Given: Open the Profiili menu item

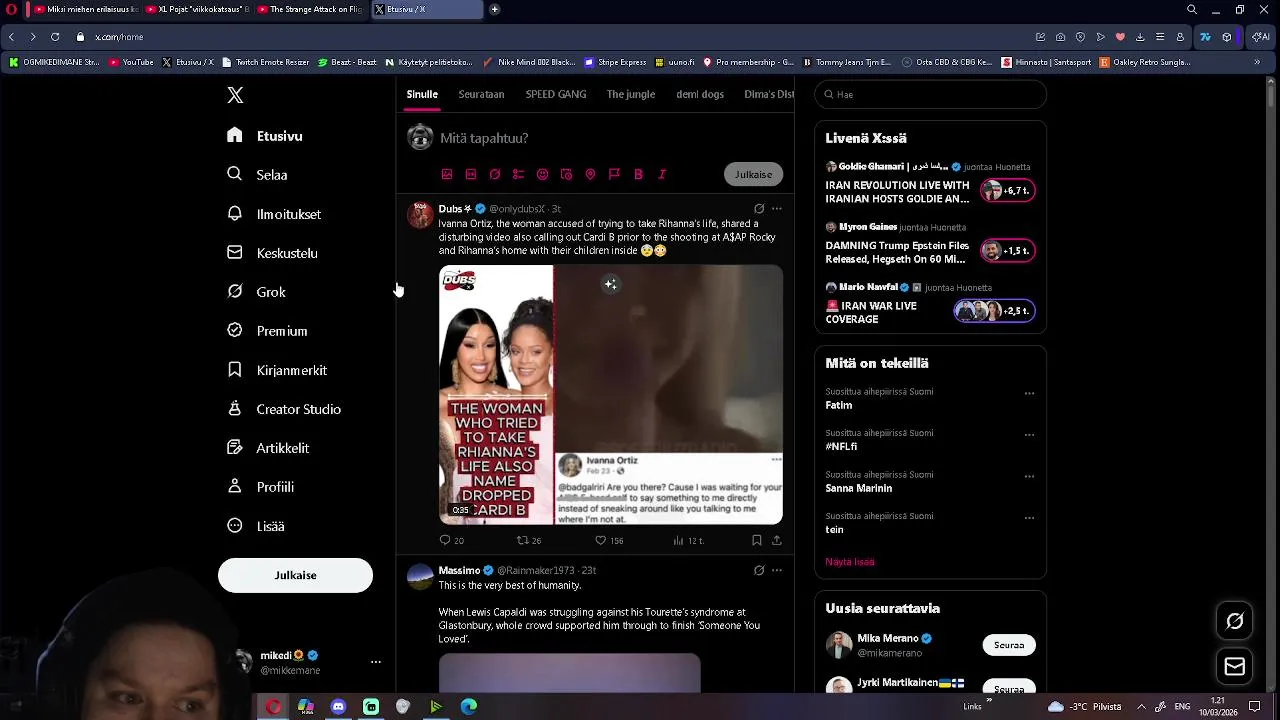Looking at the screenshot, I should point(260,487).
